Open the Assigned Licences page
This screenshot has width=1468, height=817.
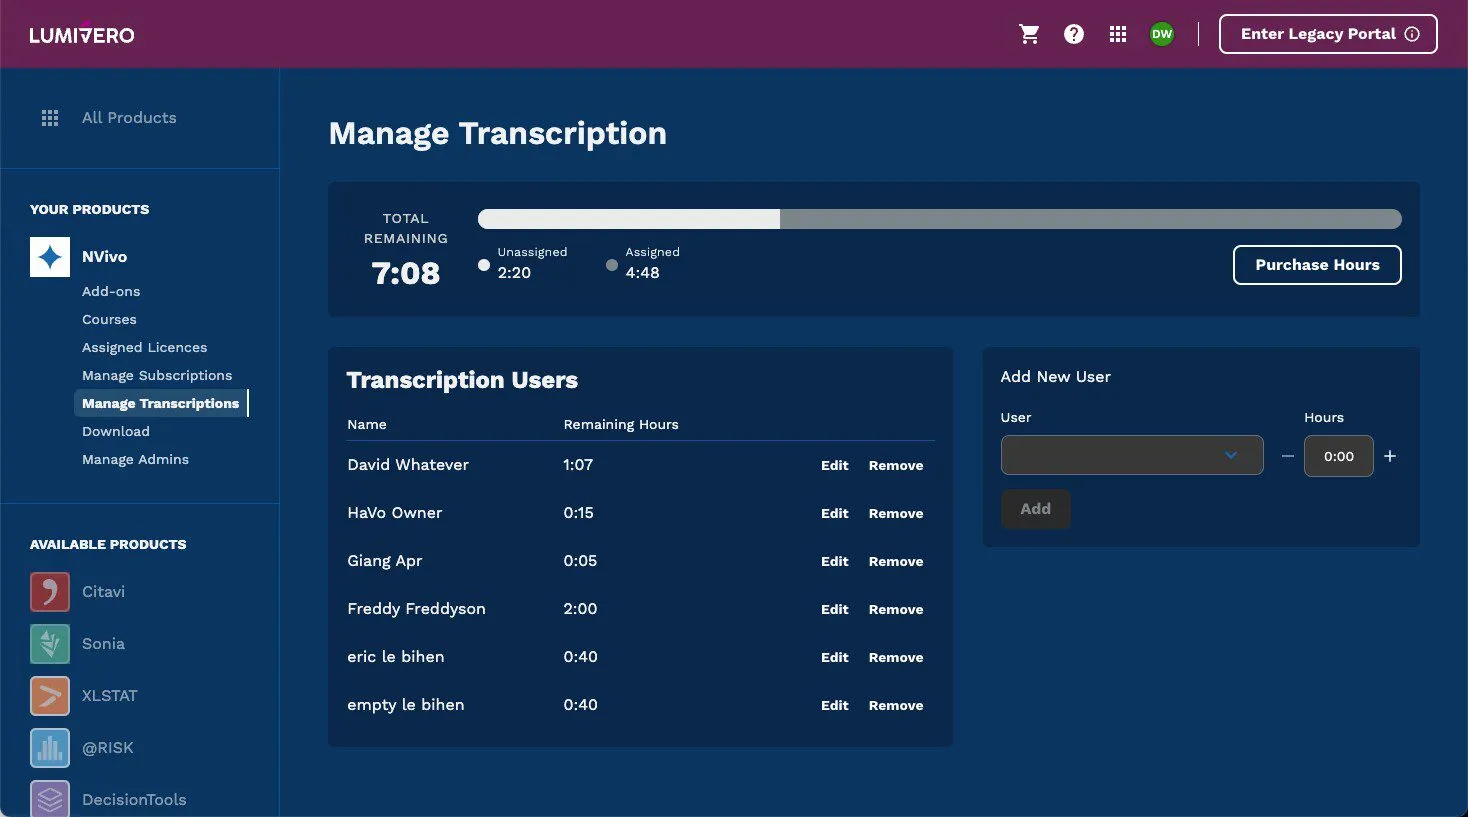point(144,347)
